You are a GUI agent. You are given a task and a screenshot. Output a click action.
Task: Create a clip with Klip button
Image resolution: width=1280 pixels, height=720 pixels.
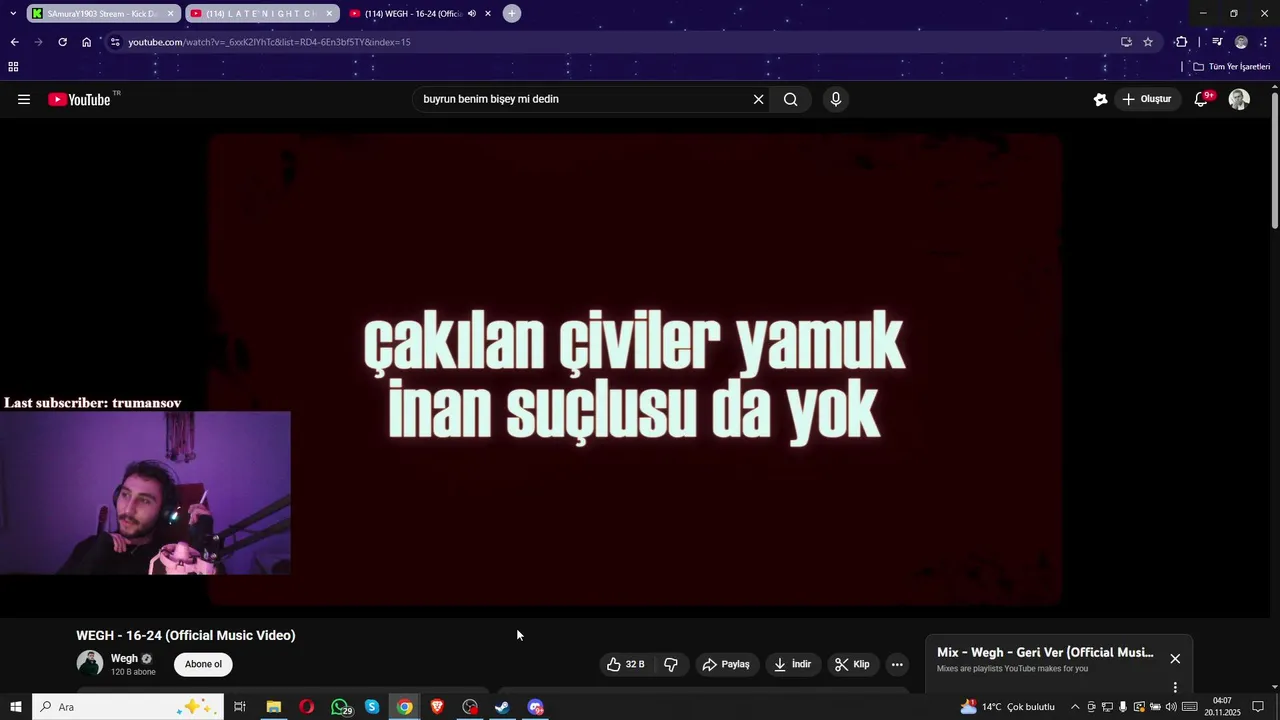click(852, 664)
